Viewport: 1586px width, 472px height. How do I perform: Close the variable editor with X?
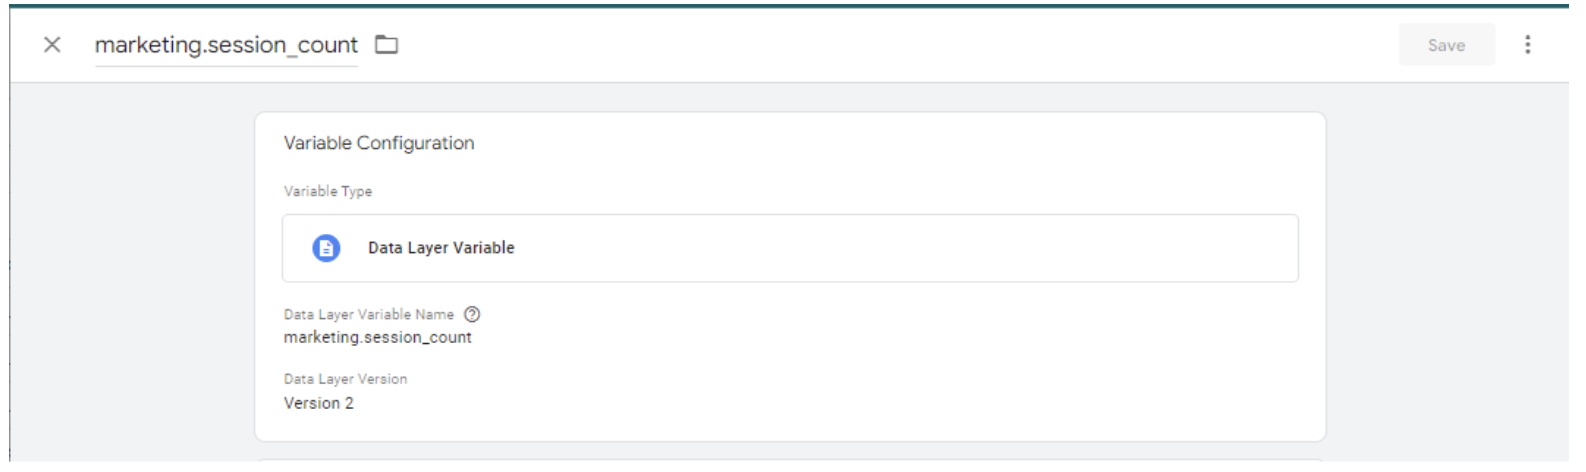point(52,45)
